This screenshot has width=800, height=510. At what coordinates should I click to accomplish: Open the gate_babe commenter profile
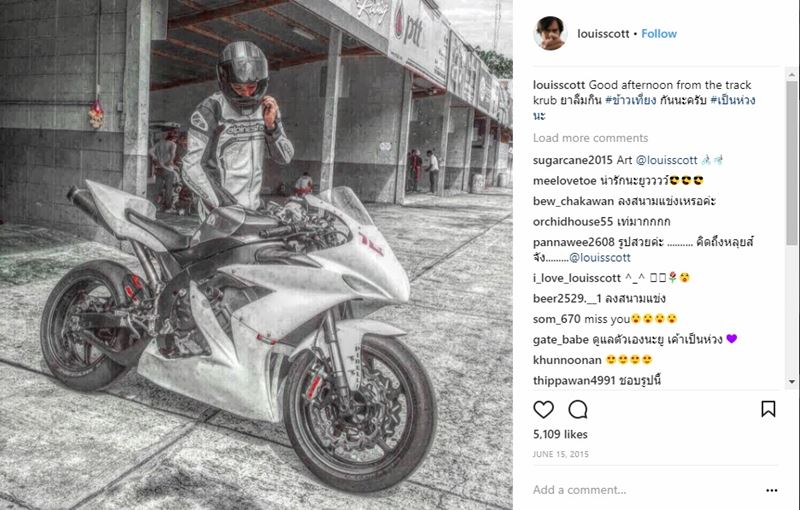[x=561, y=339]
